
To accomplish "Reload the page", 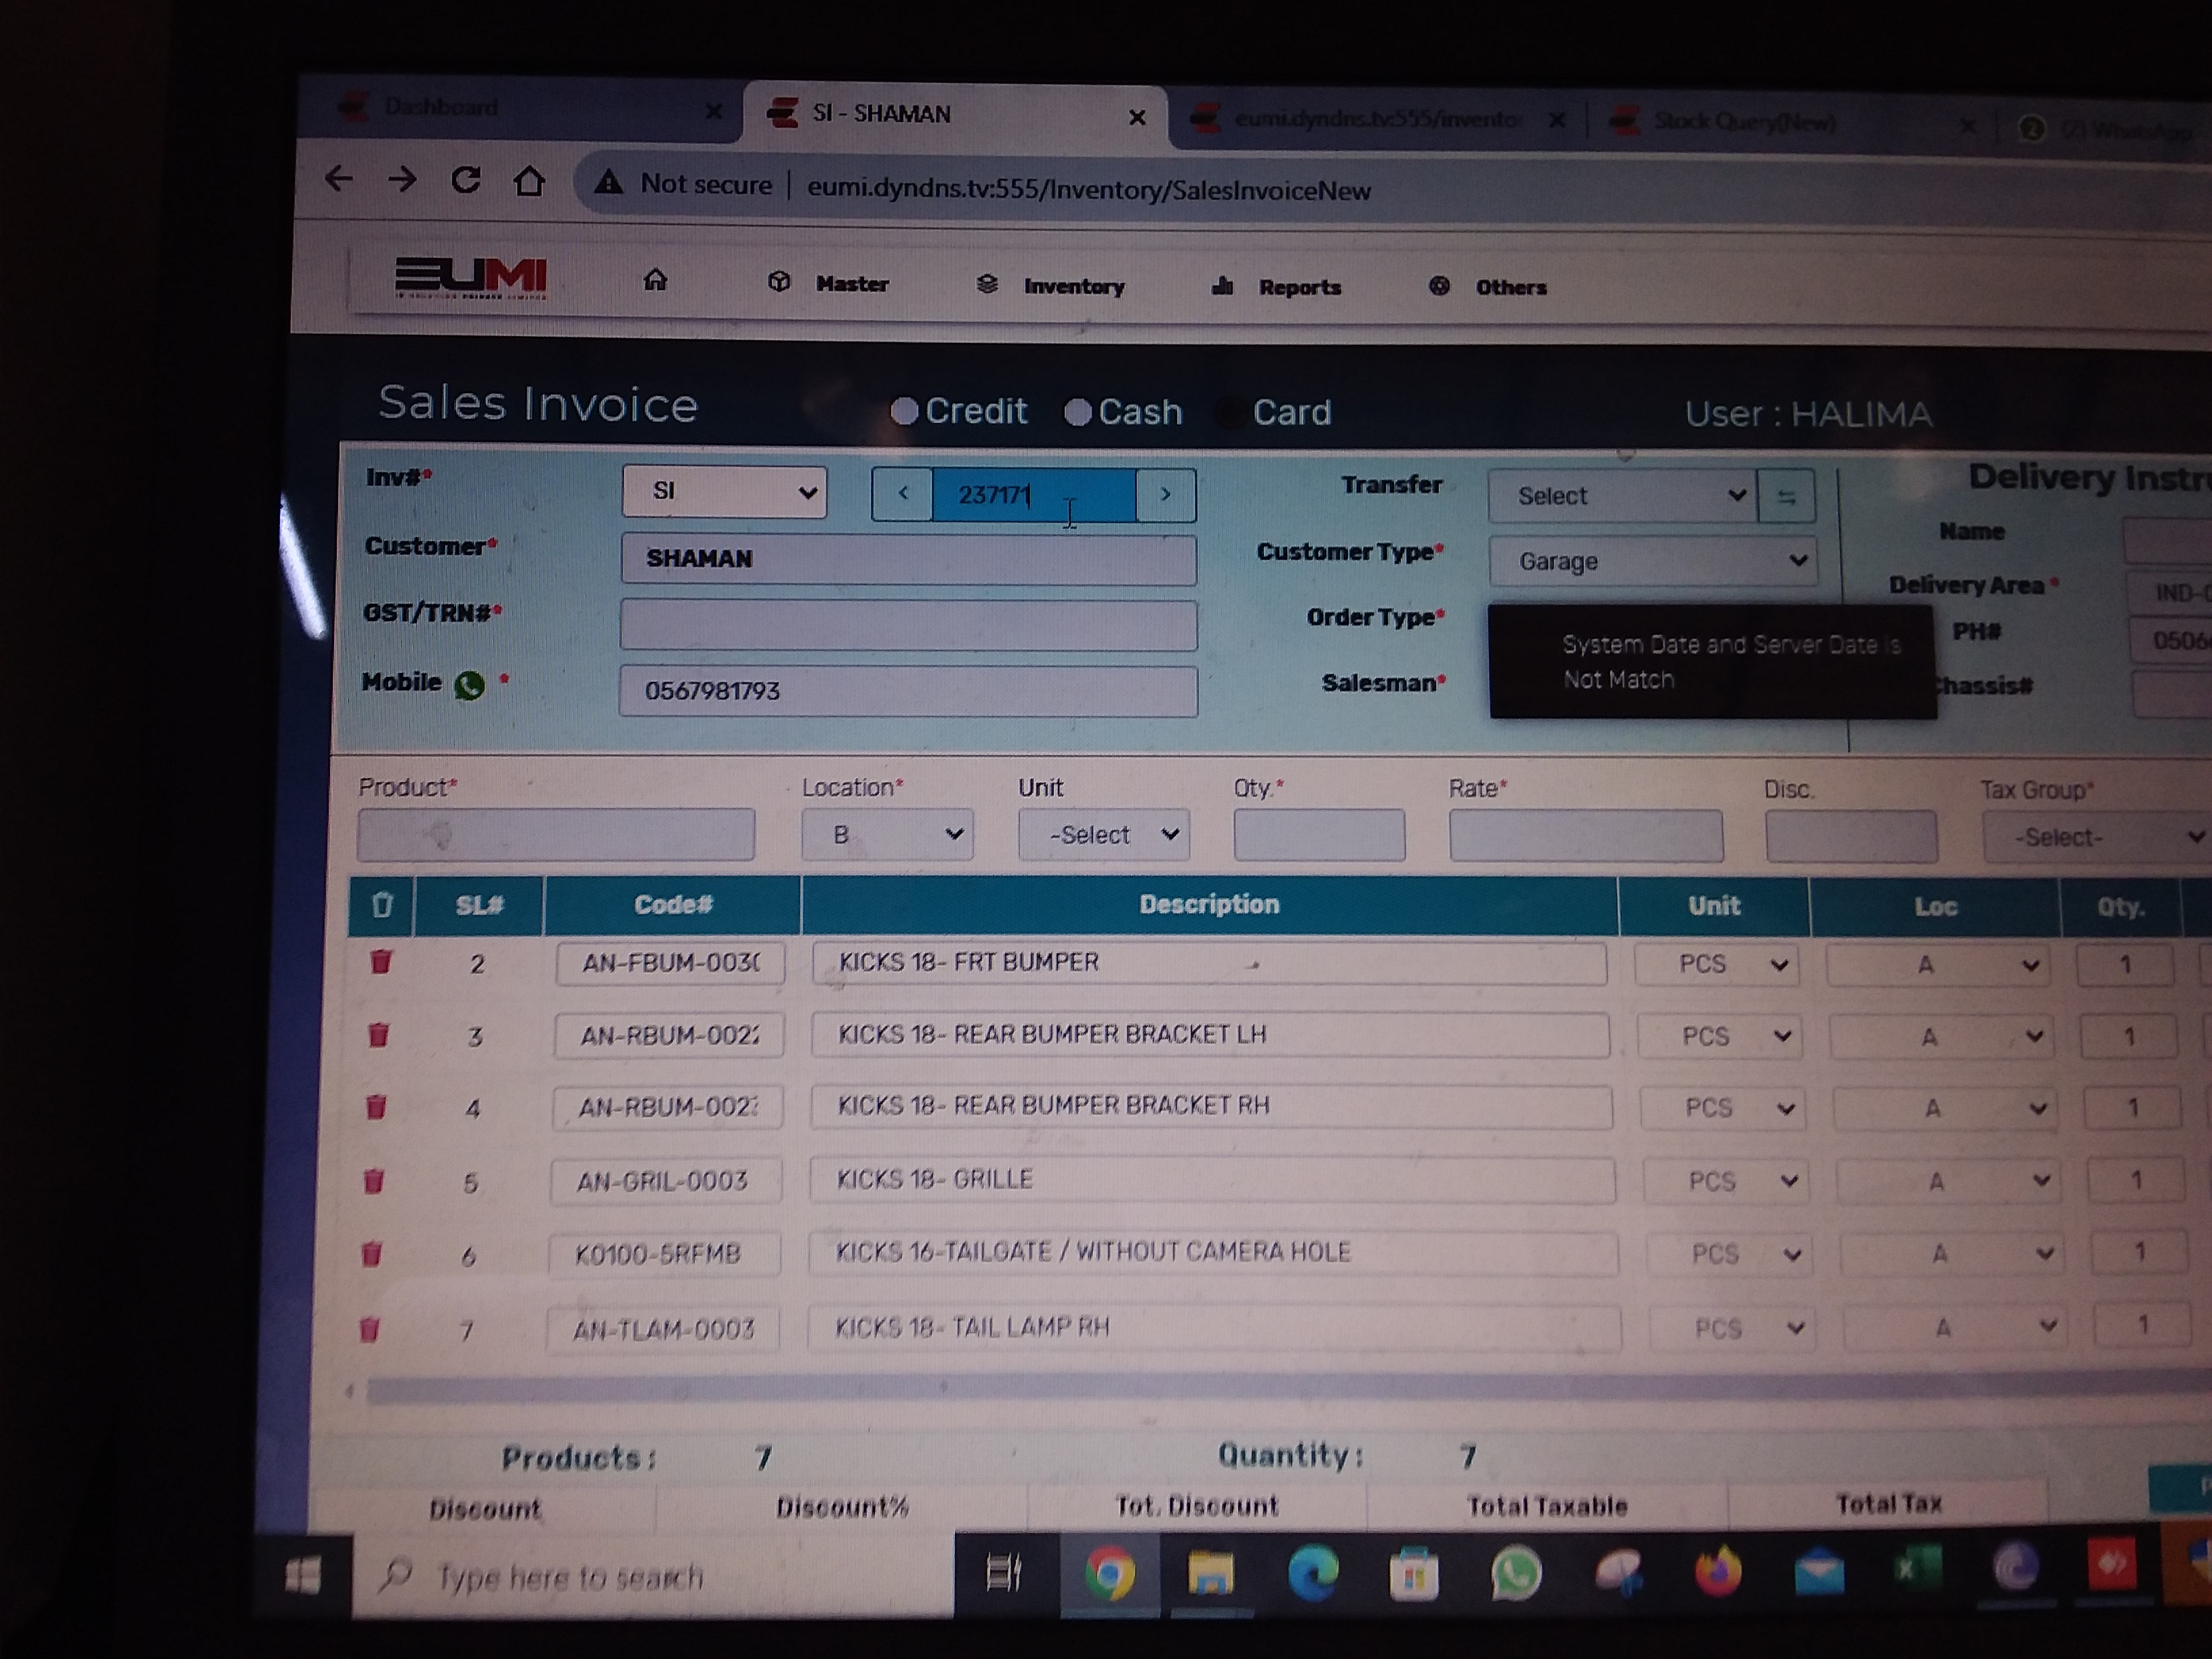I will (466, 180).
